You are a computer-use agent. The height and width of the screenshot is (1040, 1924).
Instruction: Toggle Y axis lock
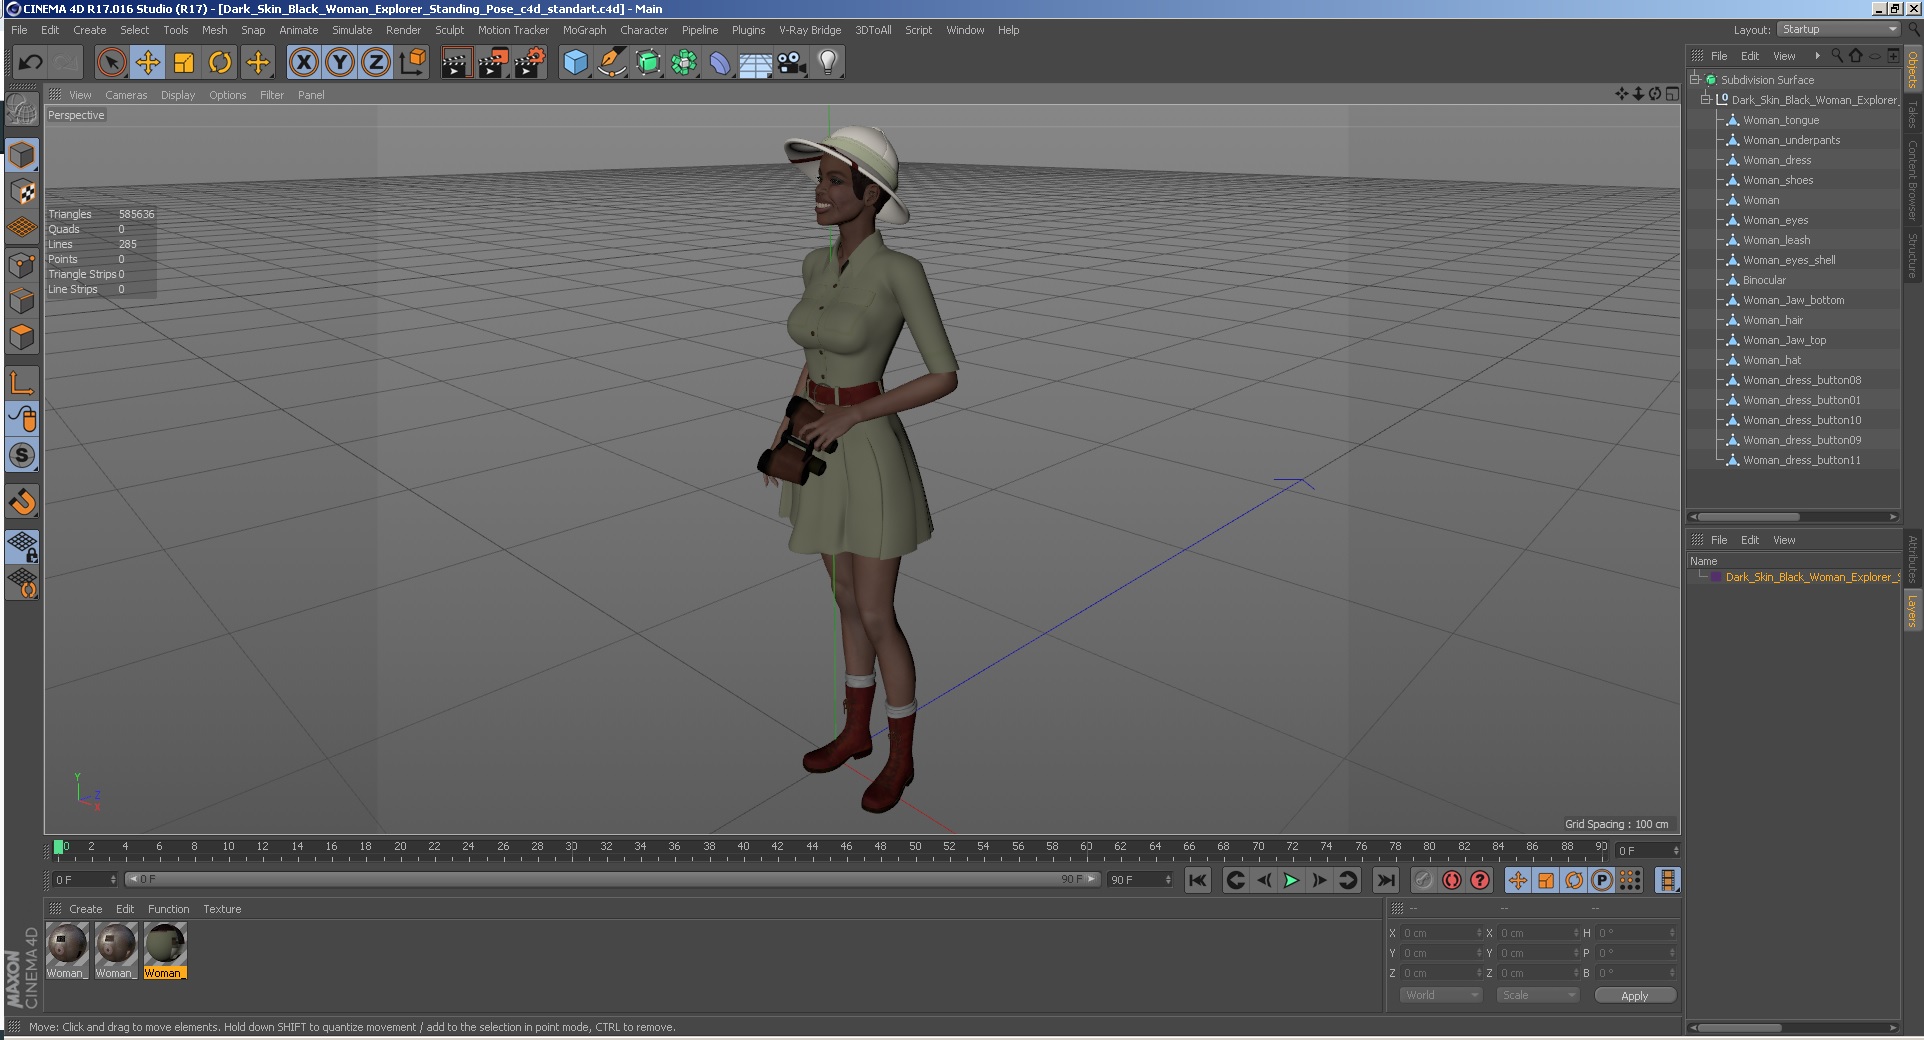[340, 63]
